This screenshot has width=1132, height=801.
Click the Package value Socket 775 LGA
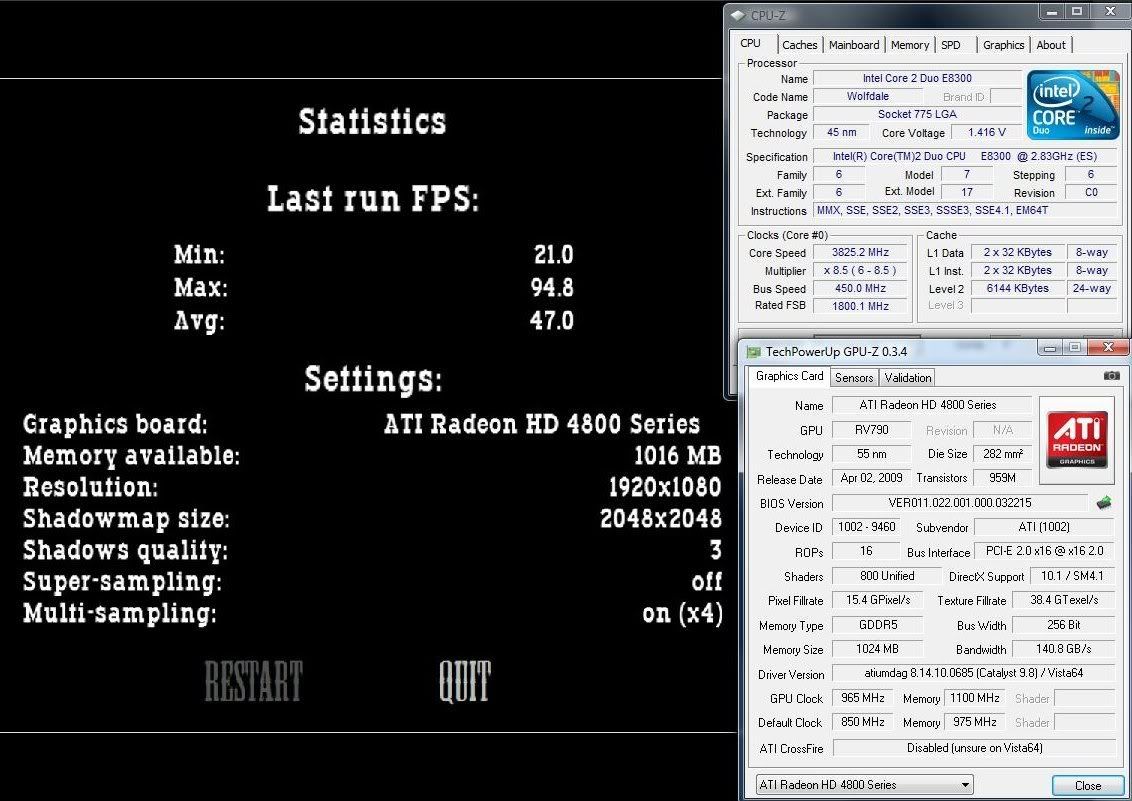pyautogui.click(x=917, y=114)
